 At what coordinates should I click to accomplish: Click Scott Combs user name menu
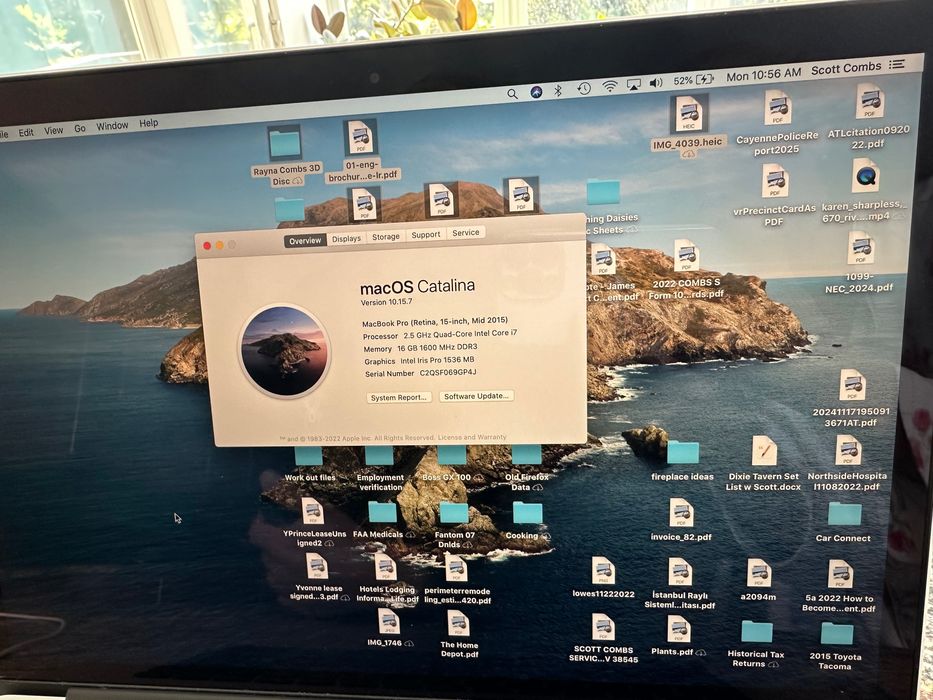(x=846, y=68)
